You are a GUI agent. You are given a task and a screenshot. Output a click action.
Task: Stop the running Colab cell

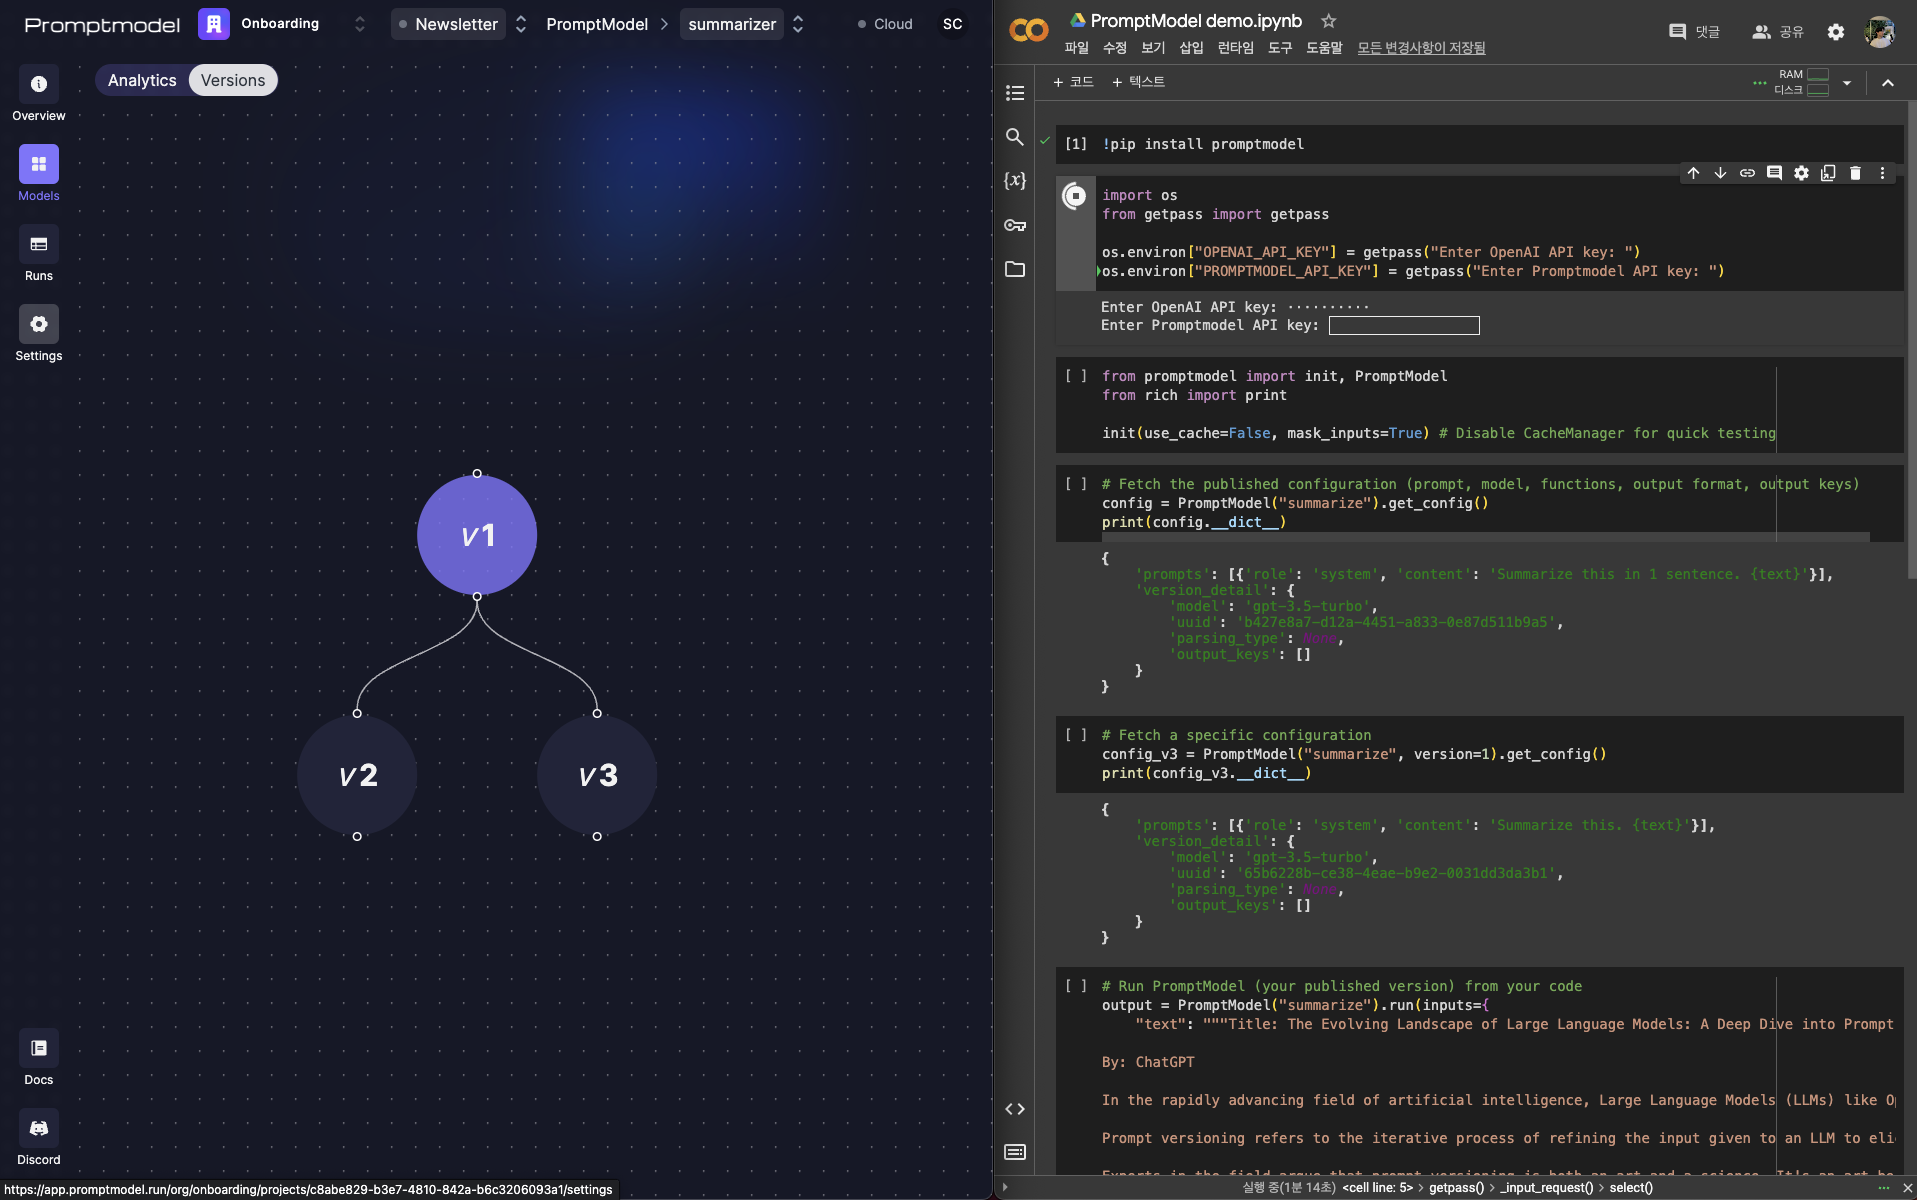(x=1075, y=196)
